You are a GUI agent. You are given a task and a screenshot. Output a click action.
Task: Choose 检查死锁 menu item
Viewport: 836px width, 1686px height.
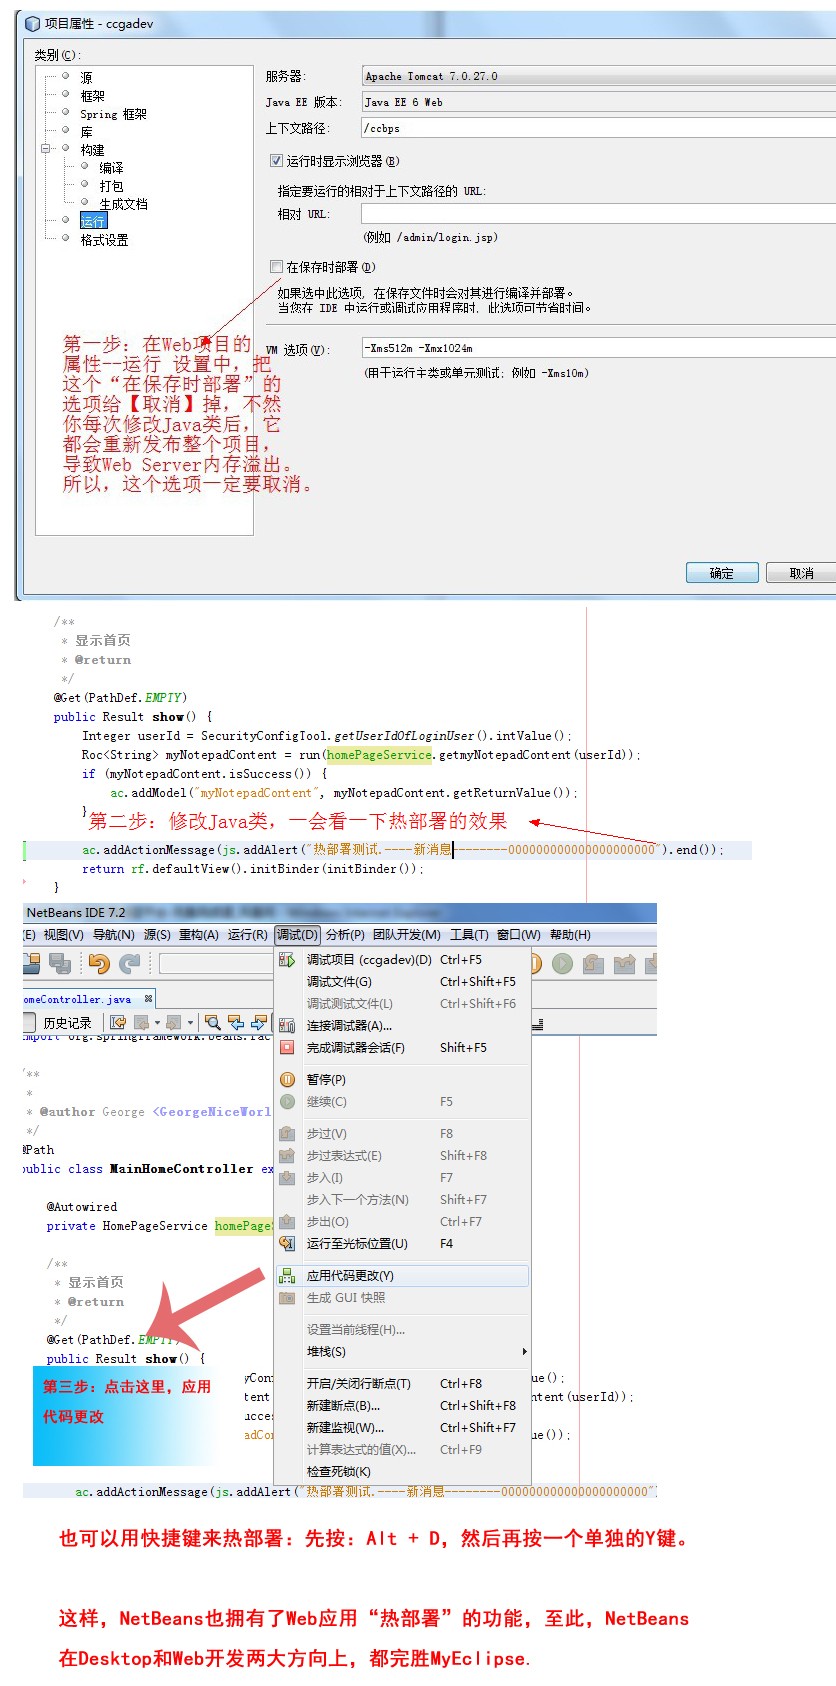(x=402, y=1472)
